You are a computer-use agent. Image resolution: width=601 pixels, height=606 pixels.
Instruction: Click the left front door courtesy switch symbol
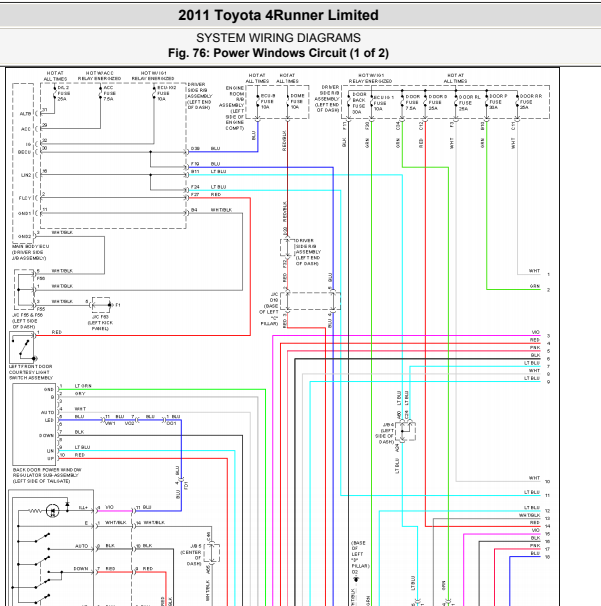click(x=22, y=347)
